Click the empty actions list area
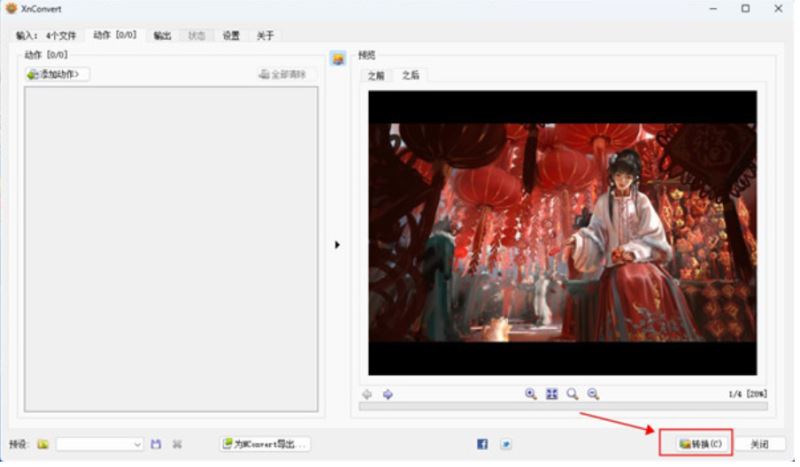The width and height of the screenshot is (800, 467). click(171, 249)
